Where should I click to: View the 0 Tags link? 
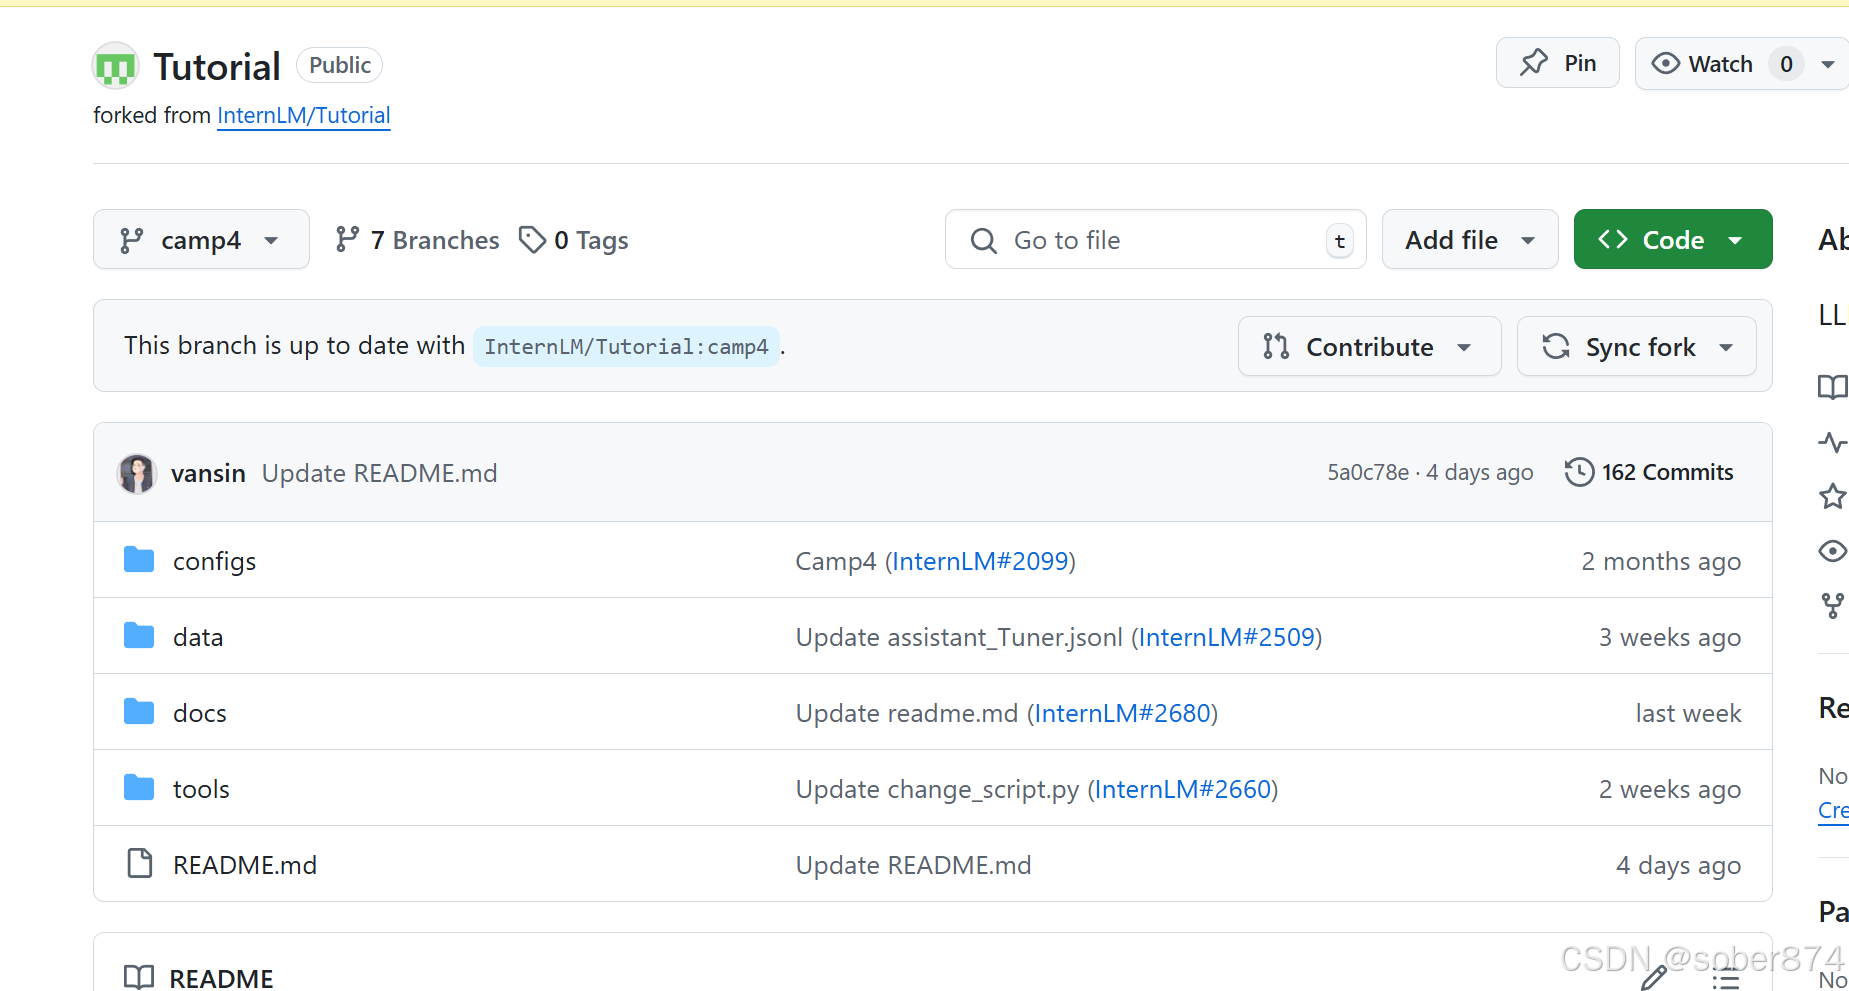(x=574, y=240)
